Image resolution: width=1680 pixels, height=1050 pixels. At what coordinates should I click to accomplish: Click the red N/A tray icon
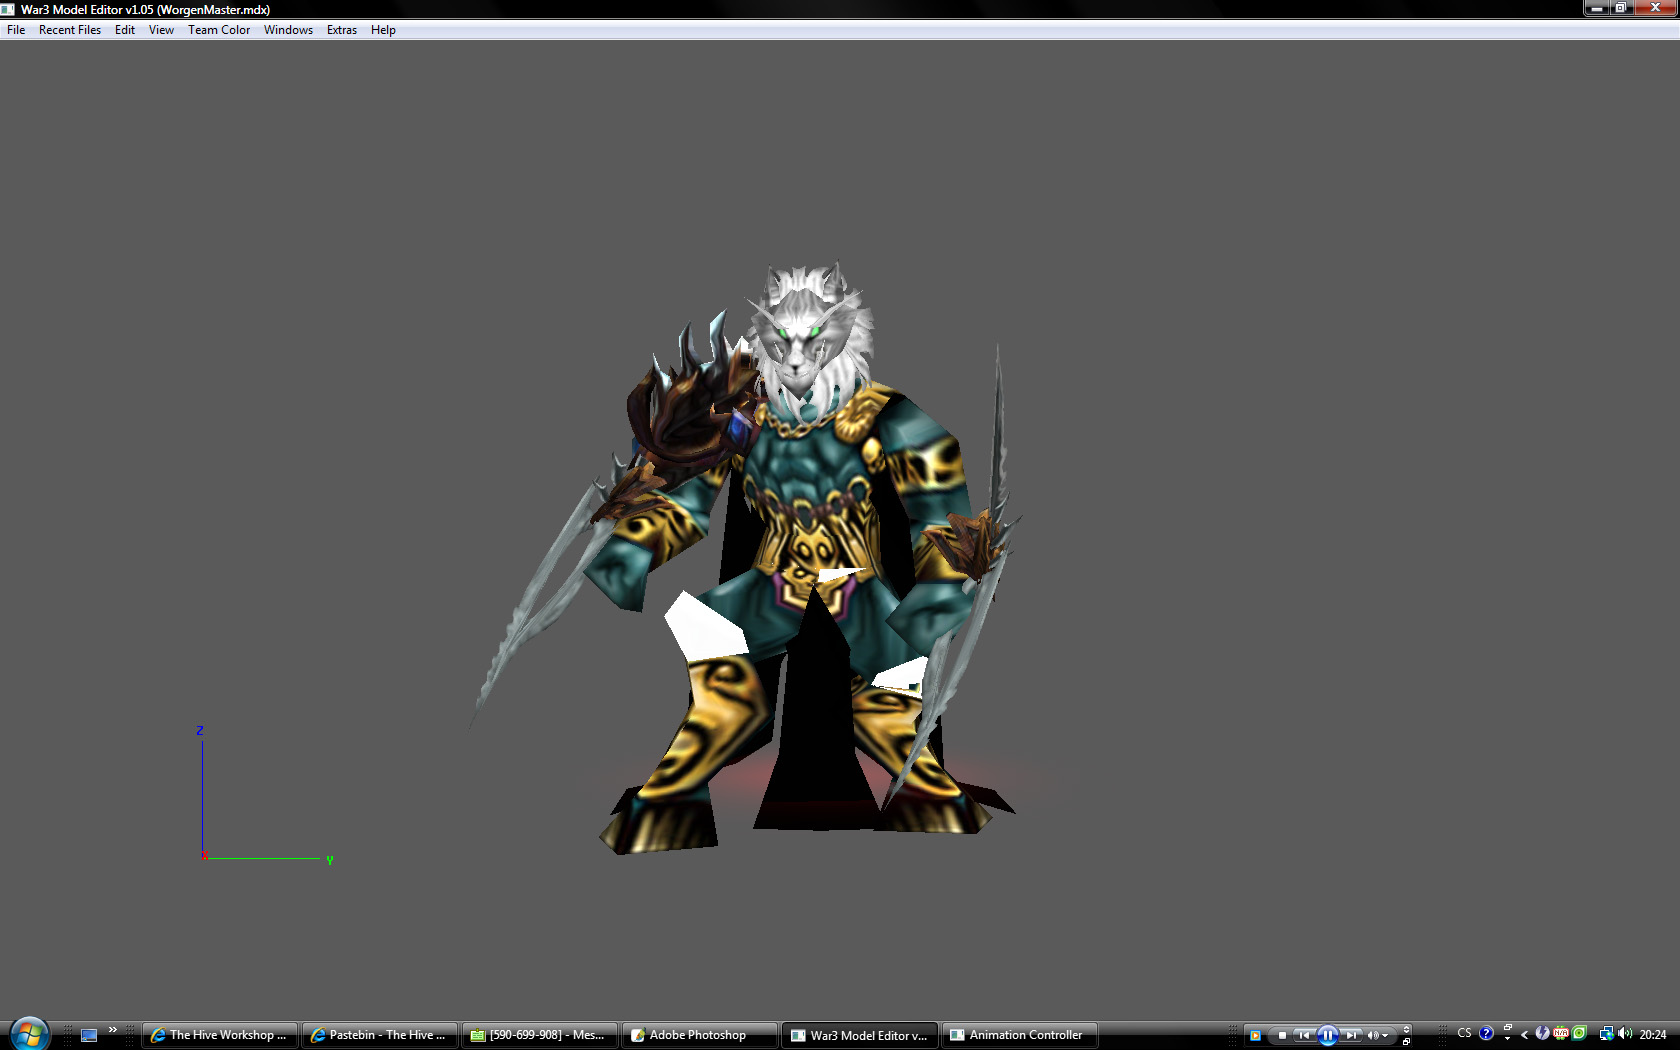coord(1561,1033)
